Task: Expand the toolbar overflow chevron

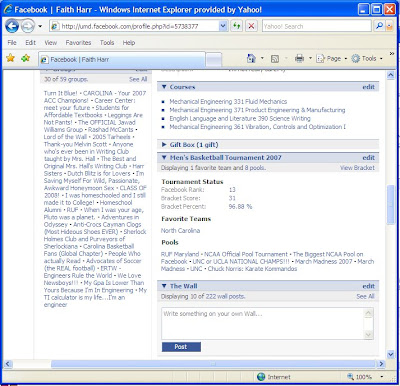Action: pyautogui.click(x=392, y=54)
